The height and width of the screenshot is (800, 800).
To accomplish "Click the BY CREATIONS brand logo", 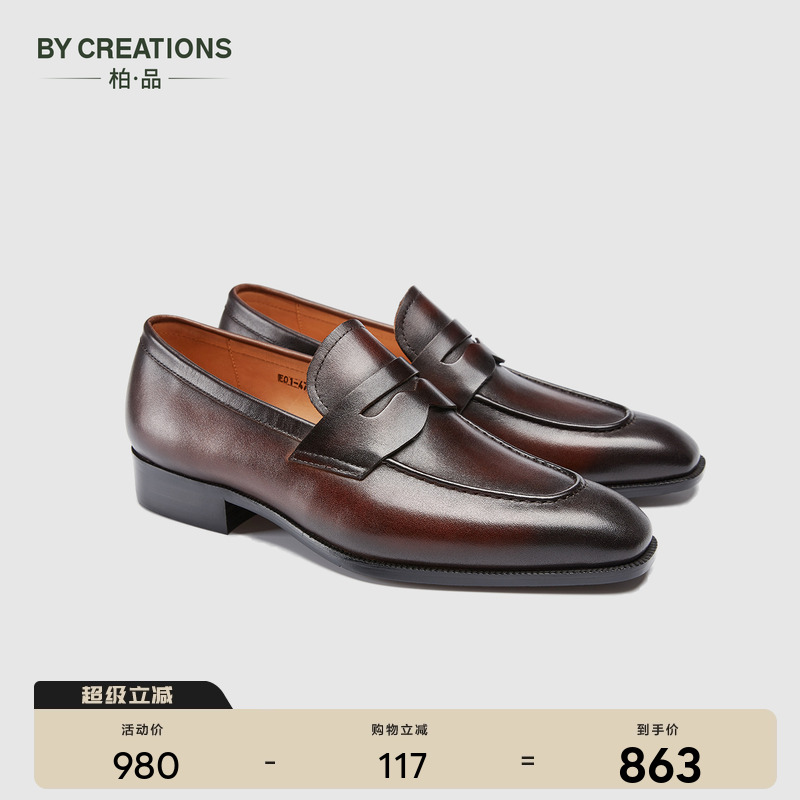I will tap(134, 48).
